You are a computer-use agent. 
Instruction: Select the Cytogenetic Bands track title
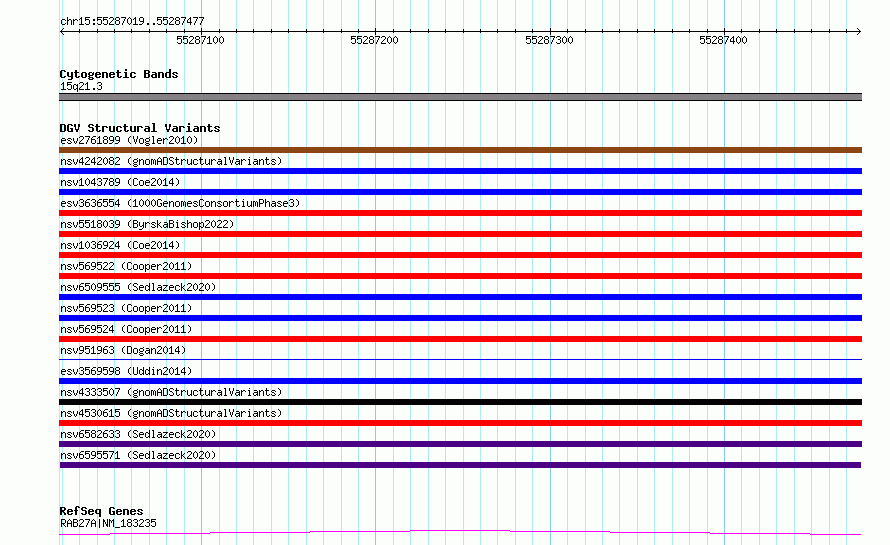tap(119, 74)
